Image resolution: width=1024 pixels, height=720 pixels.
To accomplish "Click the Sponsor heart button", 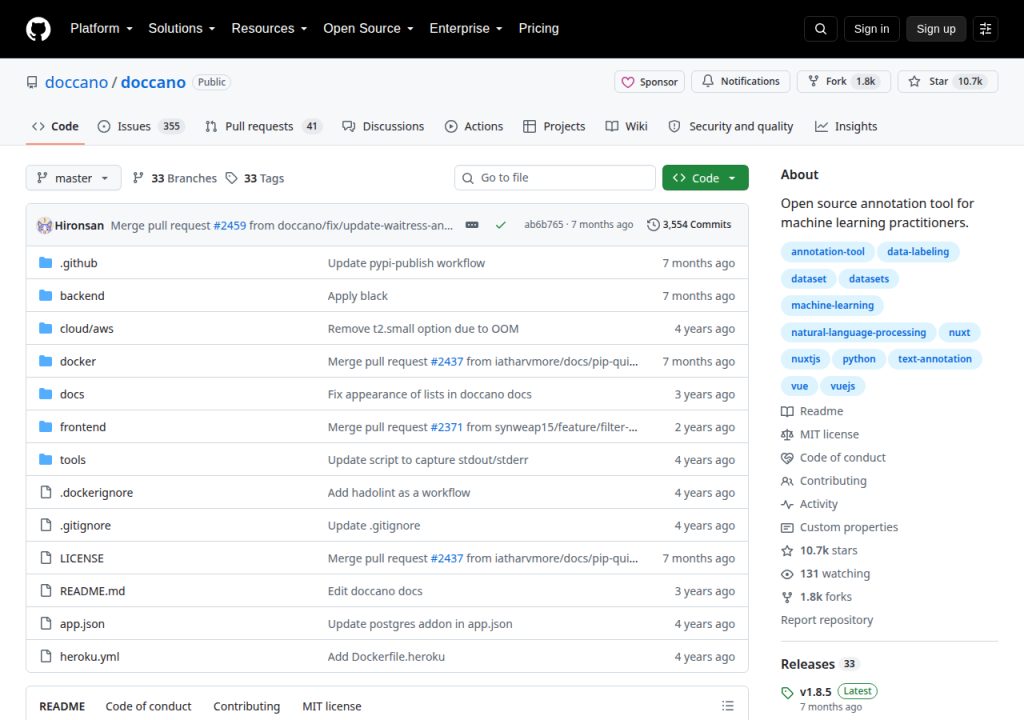I will (649, 82).
